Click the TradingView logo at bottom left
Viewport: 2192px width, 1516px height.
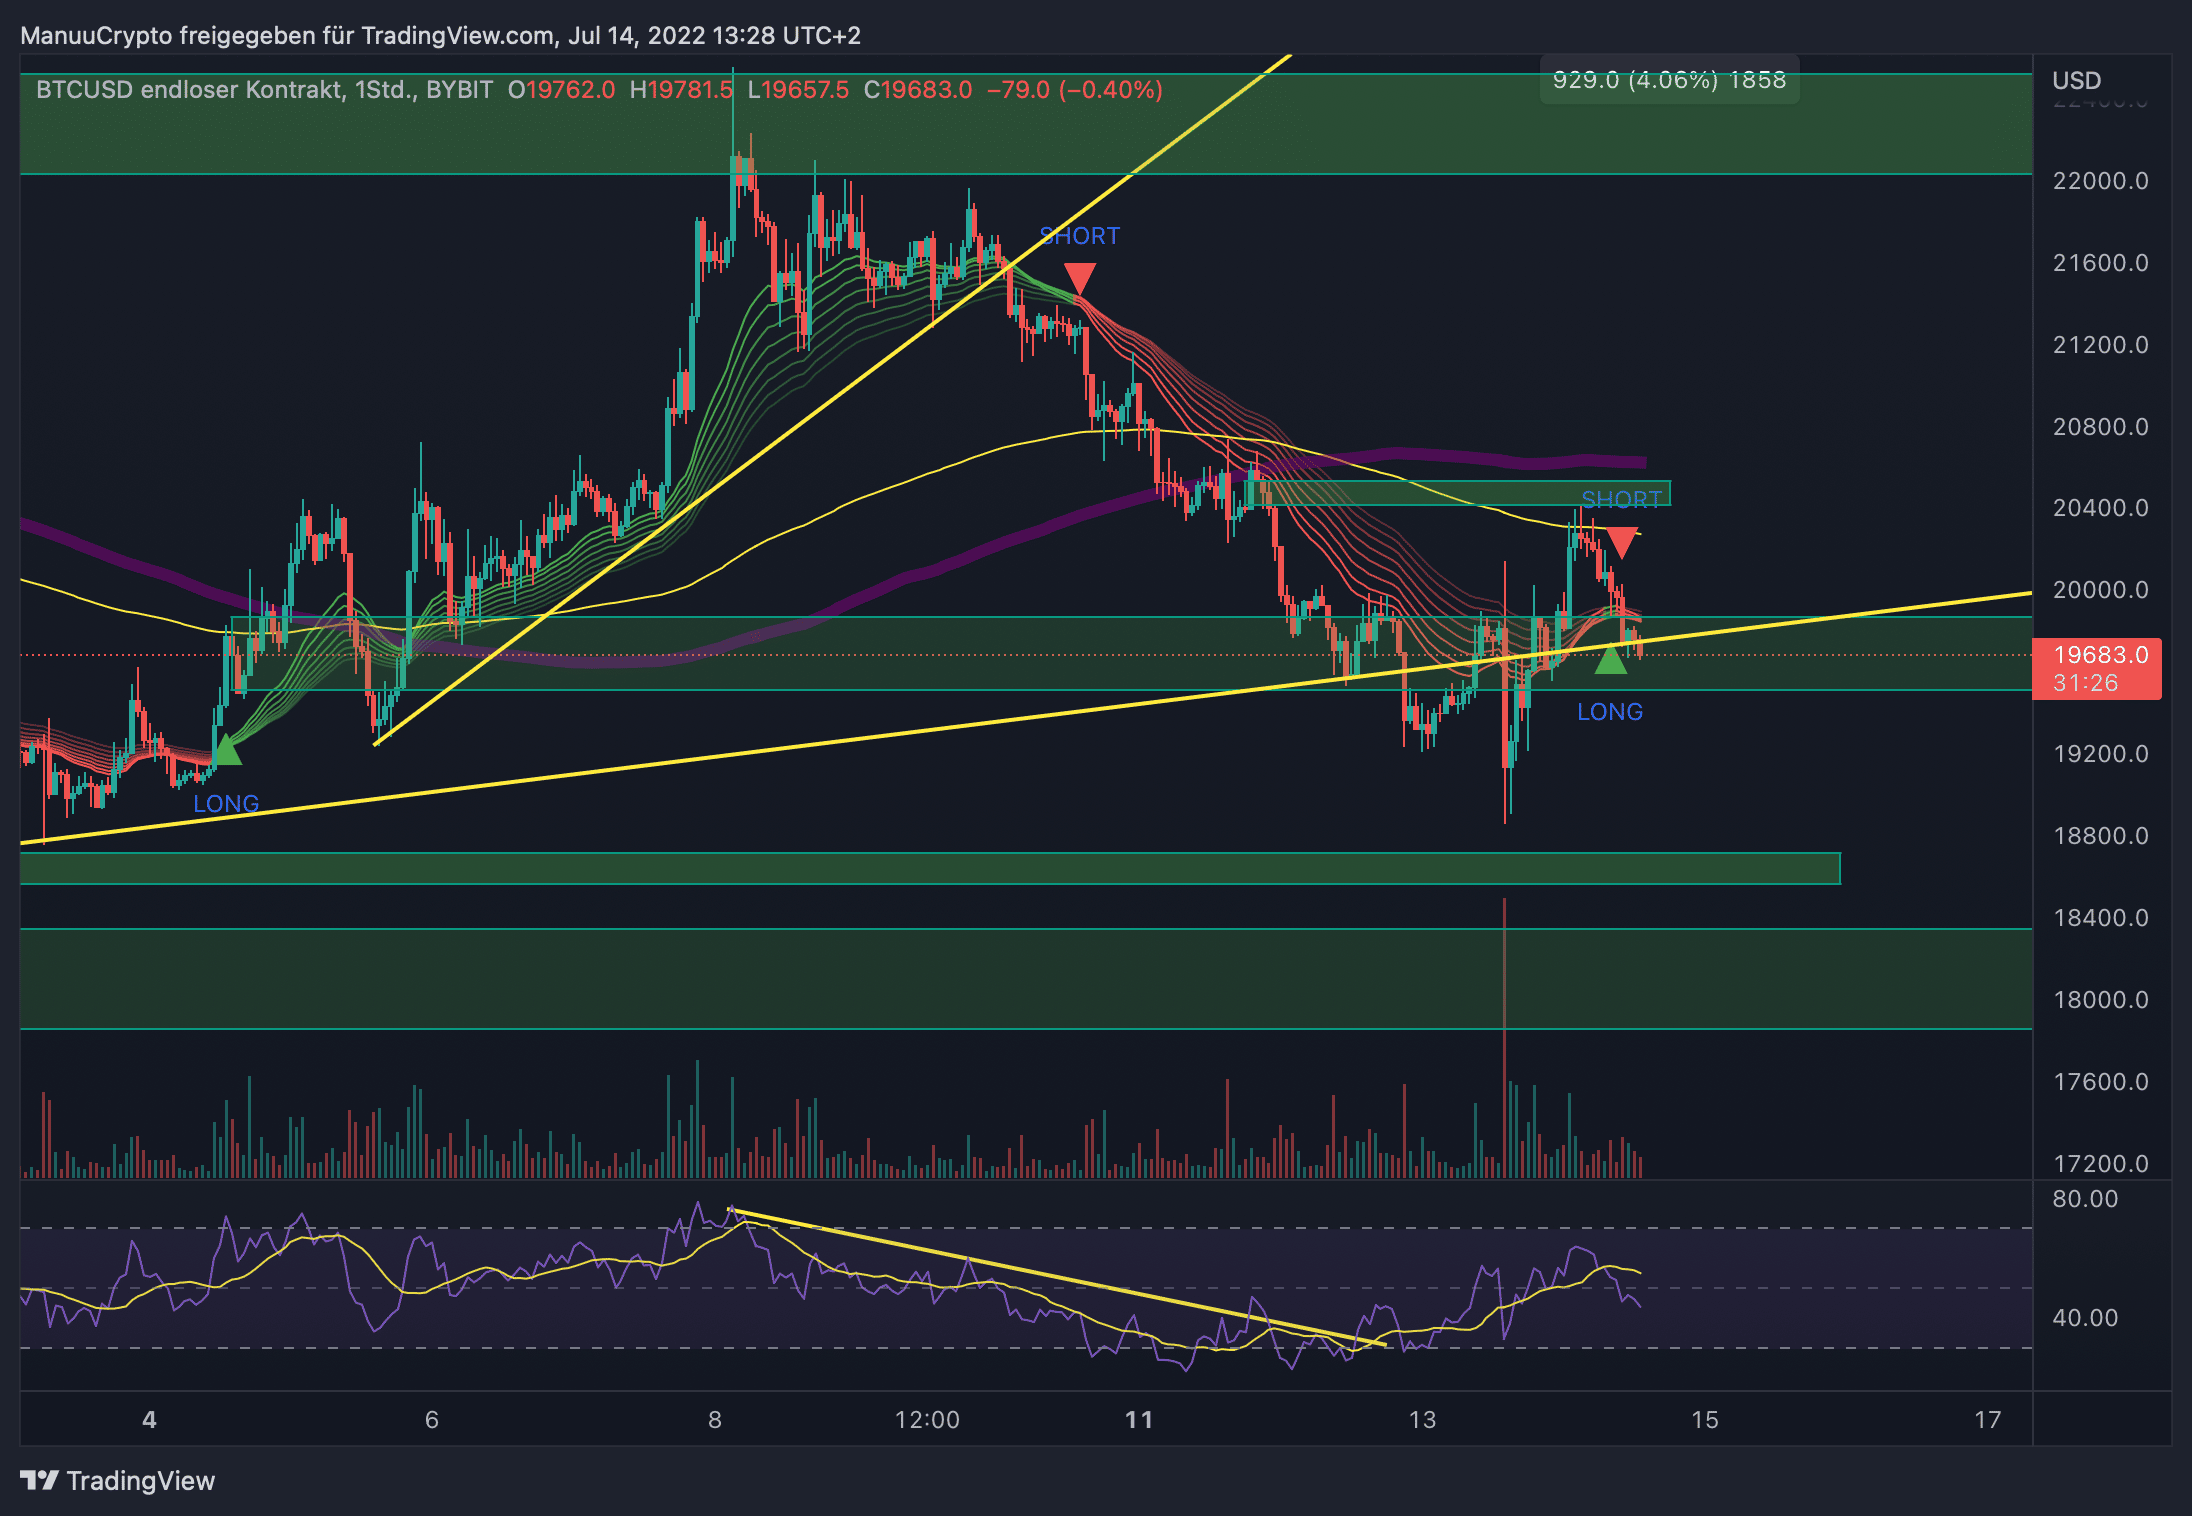(117, 1480)
